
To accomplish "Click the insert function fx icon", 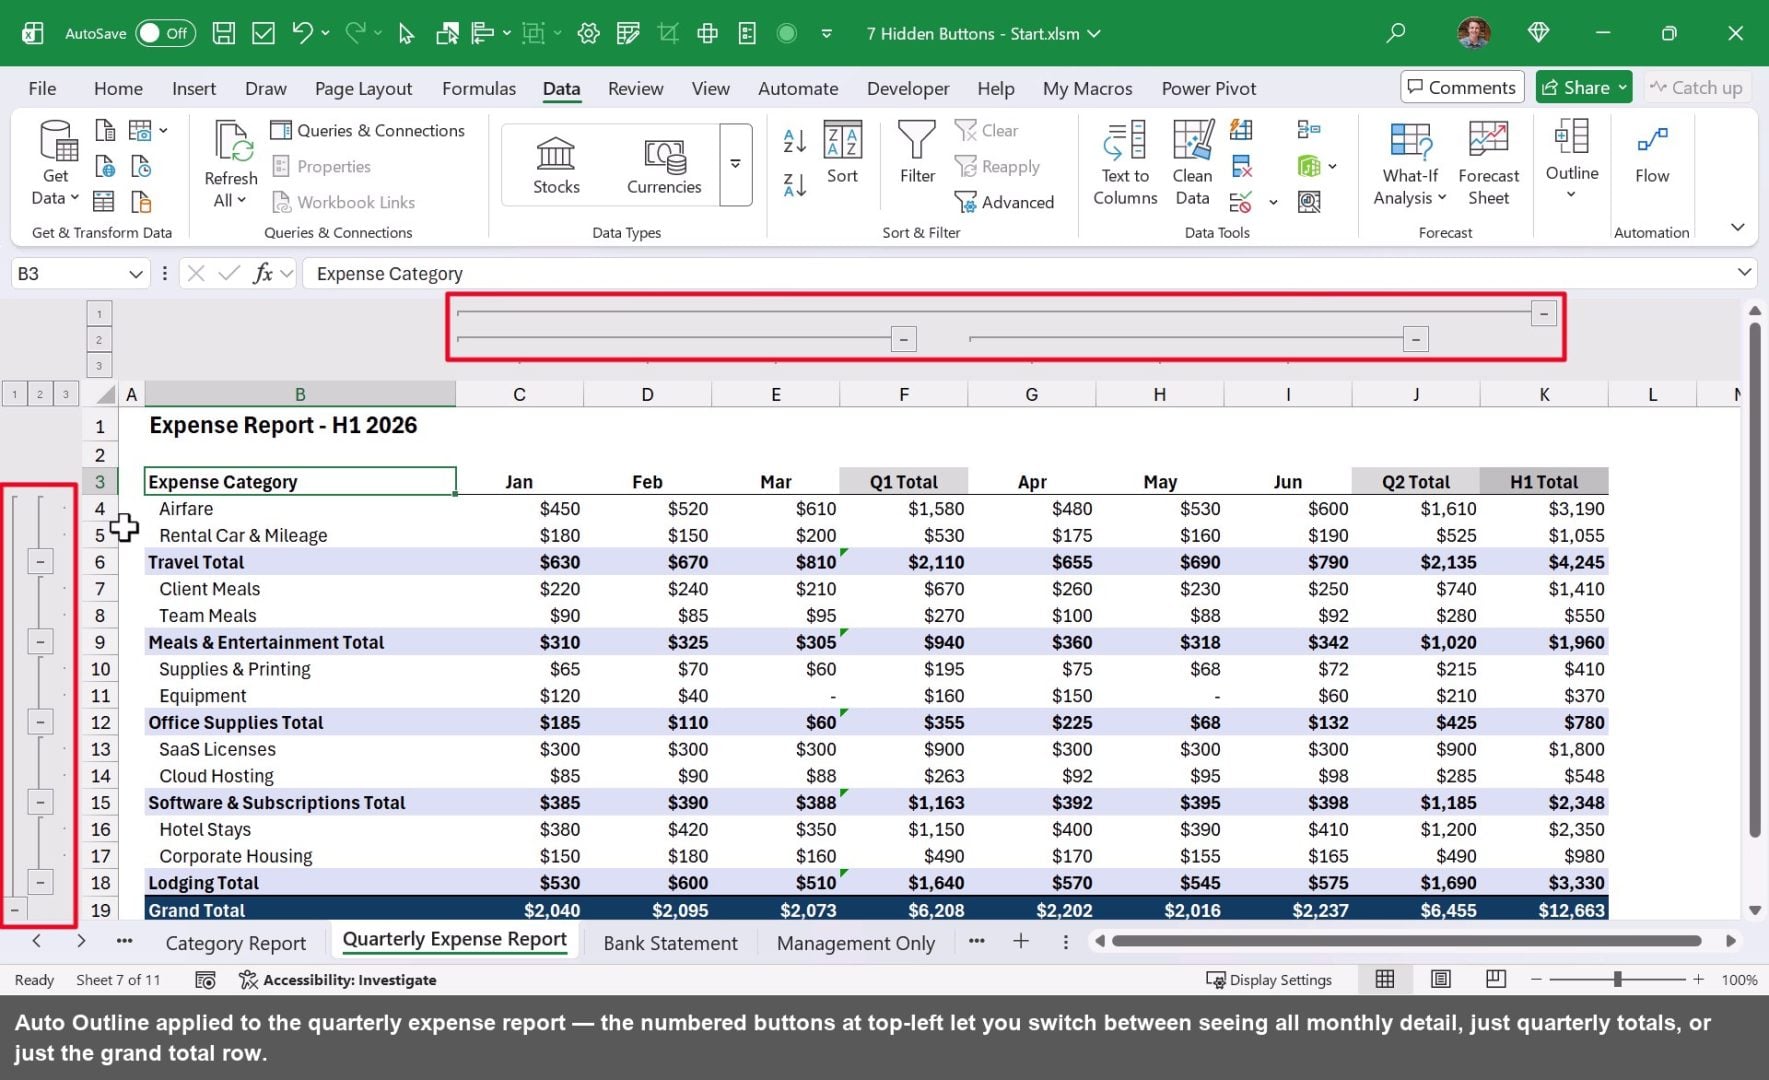I will point(263,273).
